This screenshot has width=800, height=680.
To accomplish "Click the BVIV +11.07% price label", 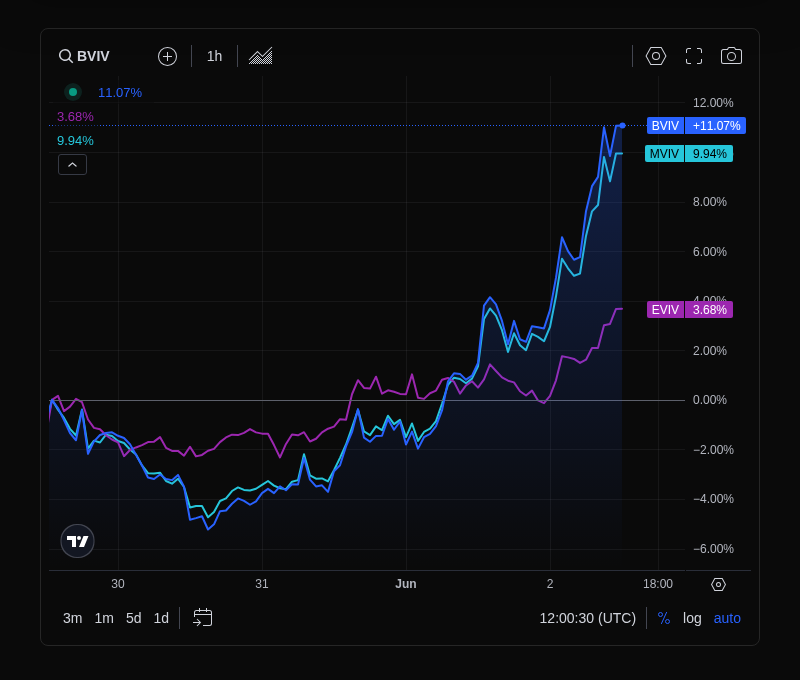I will (696, 125).
